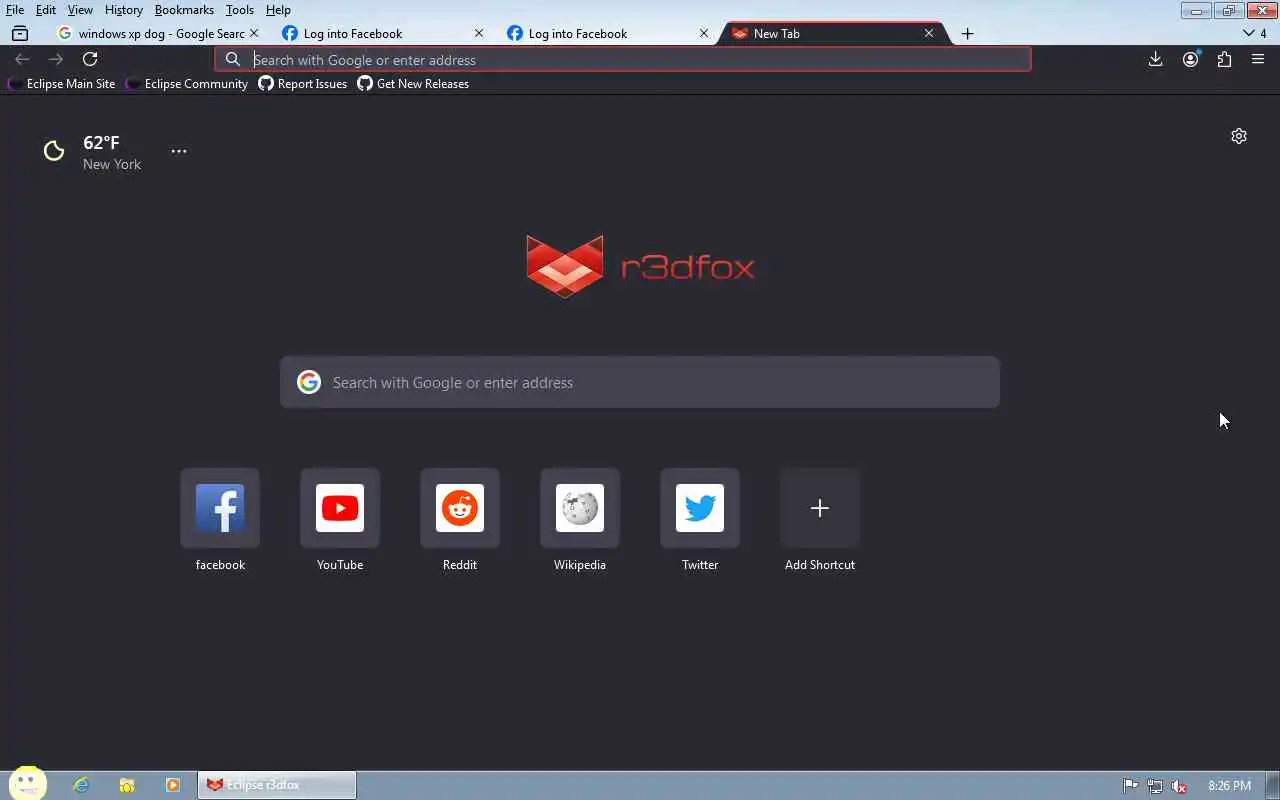Open the Downloads panel icon
The height and width of the screenshot is (800, 1280).
1155,60
